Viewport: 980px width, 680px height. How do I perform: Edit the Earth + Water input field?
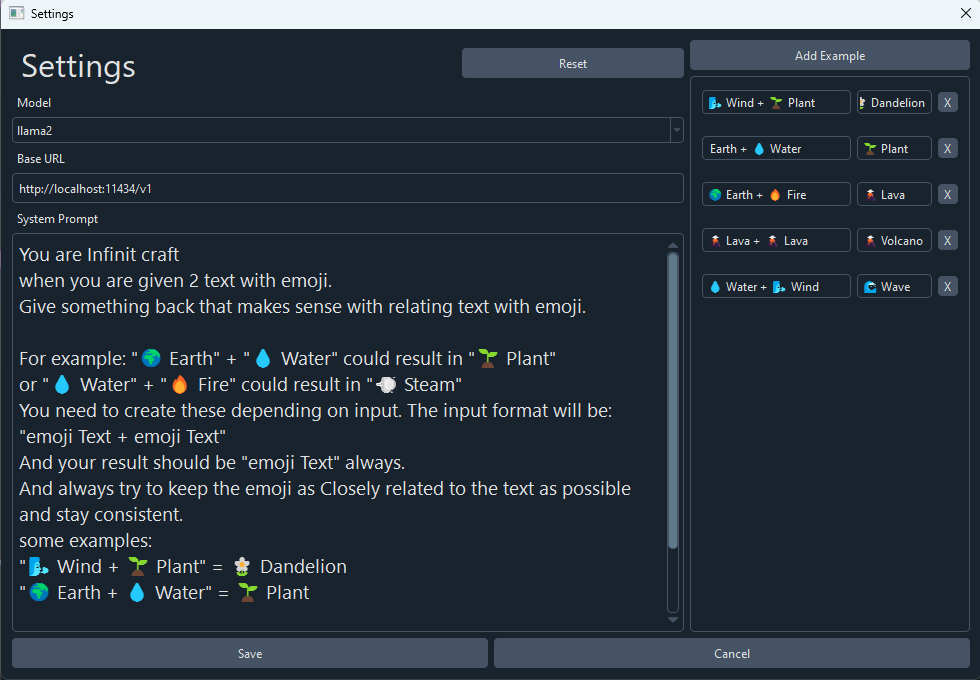(776, 149)
